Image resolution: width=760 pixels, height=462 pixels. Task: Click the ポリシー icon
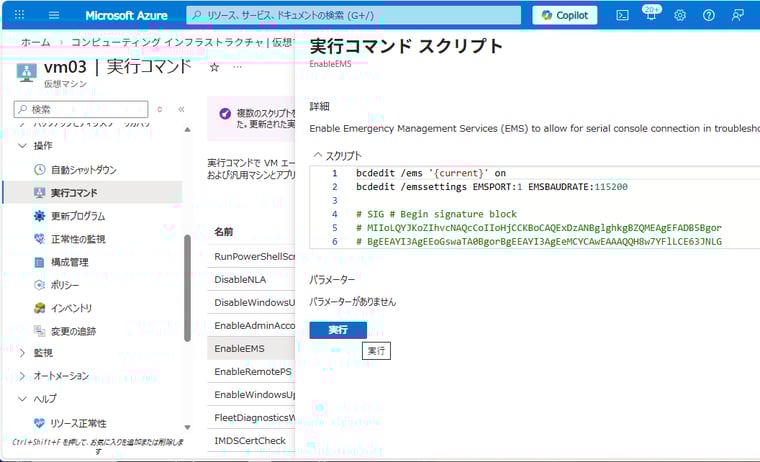coord(40,285)
